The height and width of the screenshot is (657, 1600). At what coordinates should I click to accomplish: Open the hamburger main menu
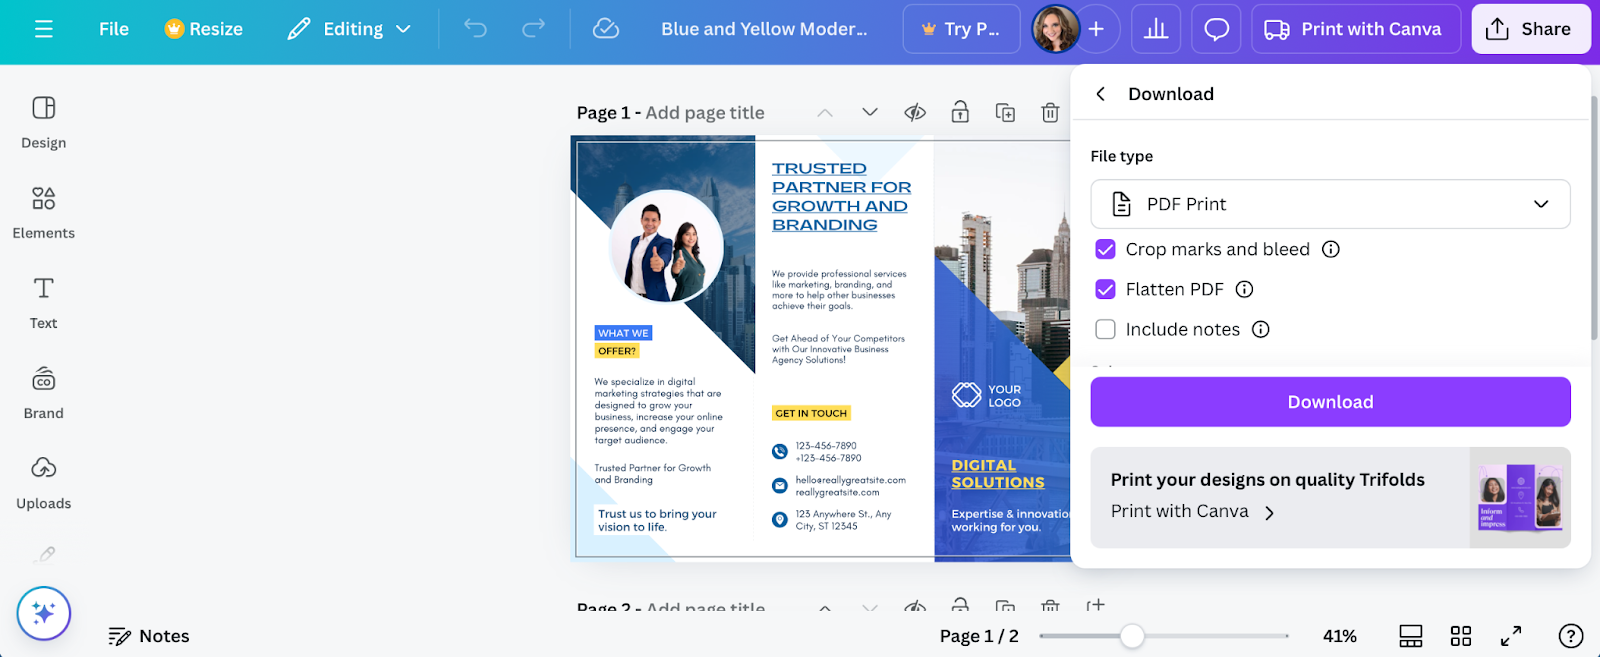pyautogui.click(x=43, y=29)
